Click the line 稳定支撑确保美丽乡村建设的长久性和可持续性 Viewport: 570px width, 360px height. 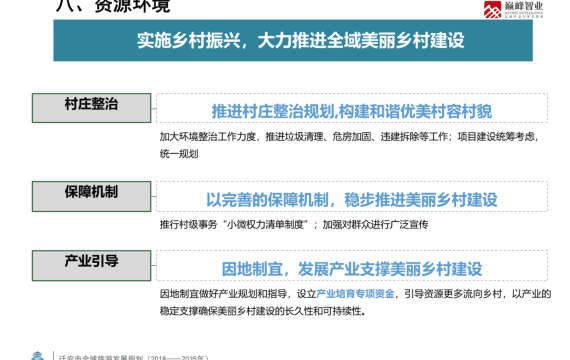pyautogui.click(x=263, y=311)
